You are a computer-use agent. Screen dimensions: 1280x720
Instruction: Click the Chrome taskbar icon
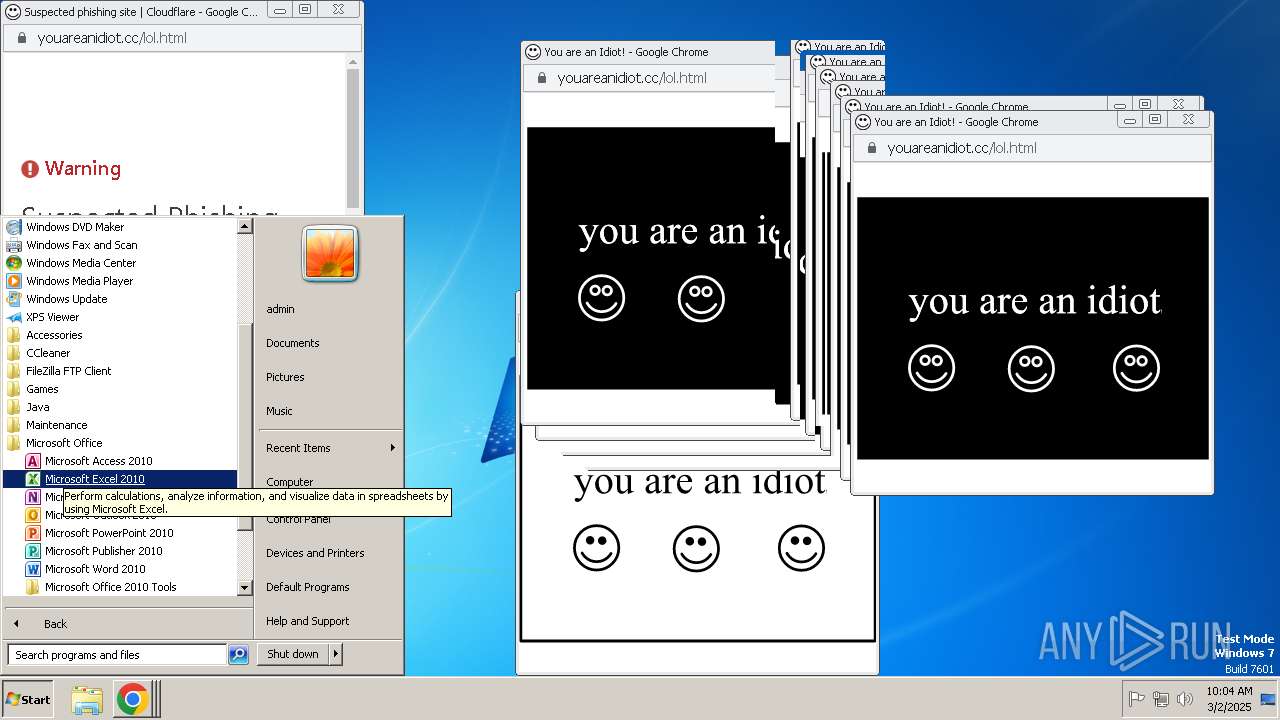132,700
